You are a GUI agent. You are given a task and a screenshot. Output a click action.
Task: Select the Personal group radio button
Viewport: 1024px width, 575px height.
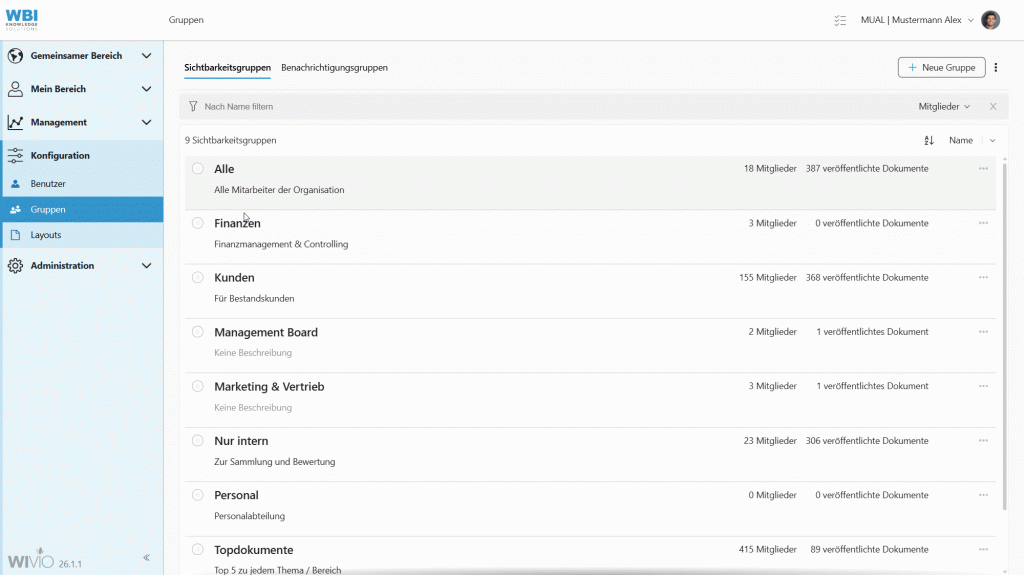(x=198, y=495)
